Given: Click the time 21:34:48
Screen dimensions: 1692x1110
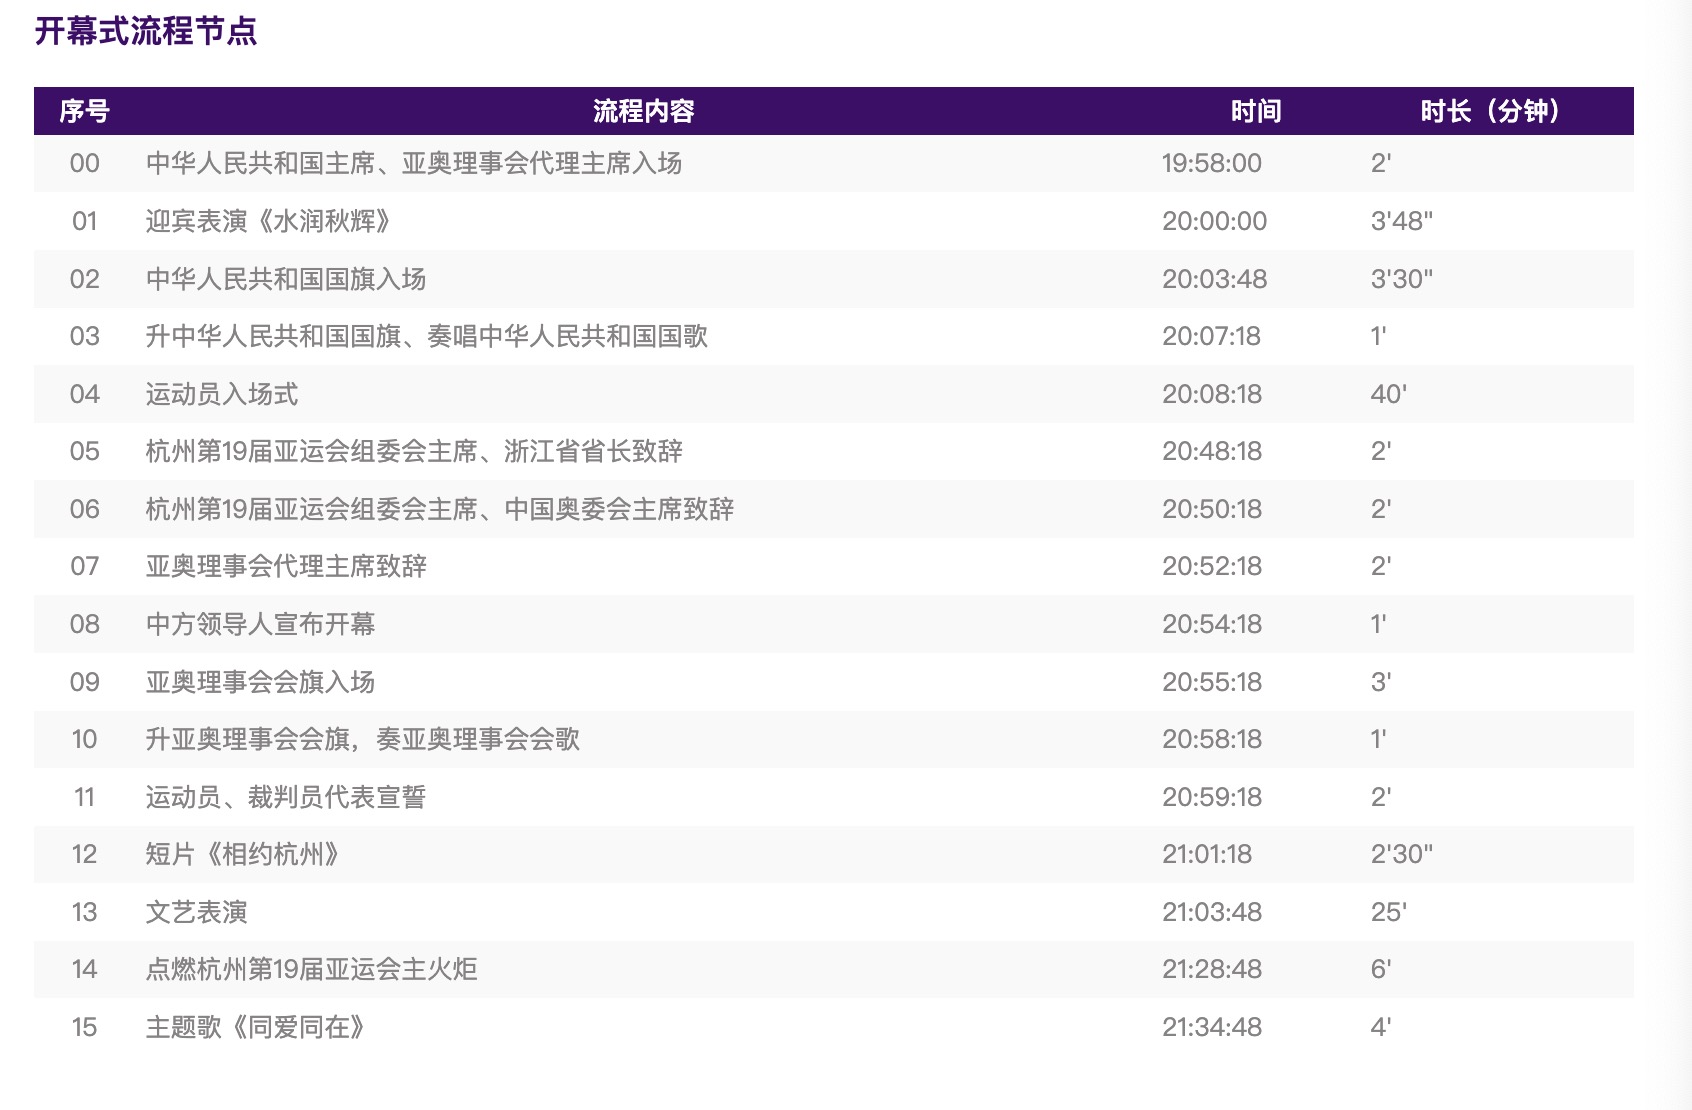Looking at the screenshot, I should point(1212,1027).
